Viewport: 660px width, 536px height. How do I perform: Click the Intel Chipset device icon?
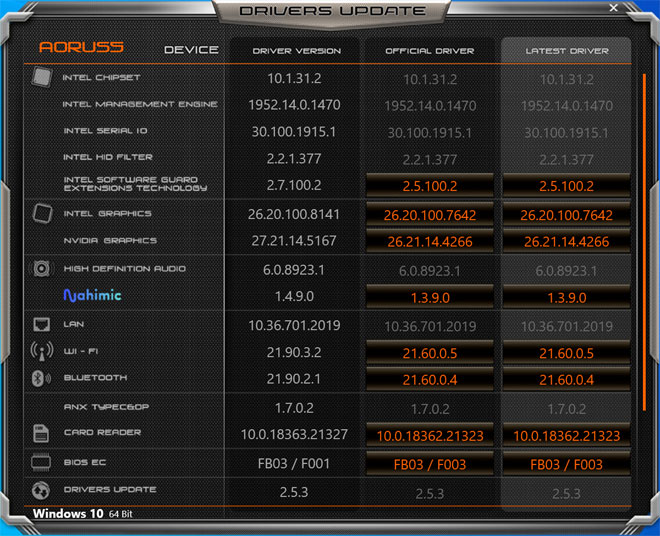point(42,77)
